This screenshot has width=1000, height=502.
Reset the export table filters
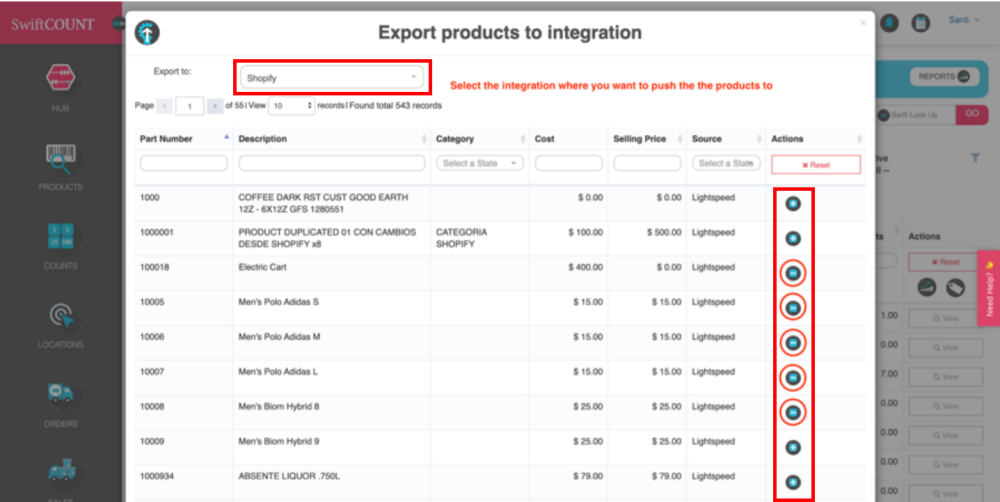(x=816, y=165)
